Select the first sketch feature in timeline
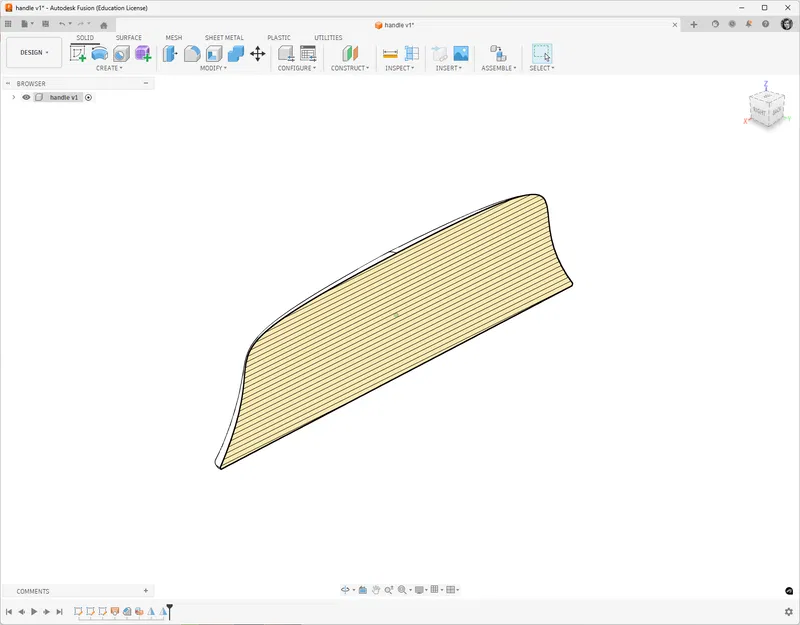This screenshot has width=800, height=625. tap(78, 611)
